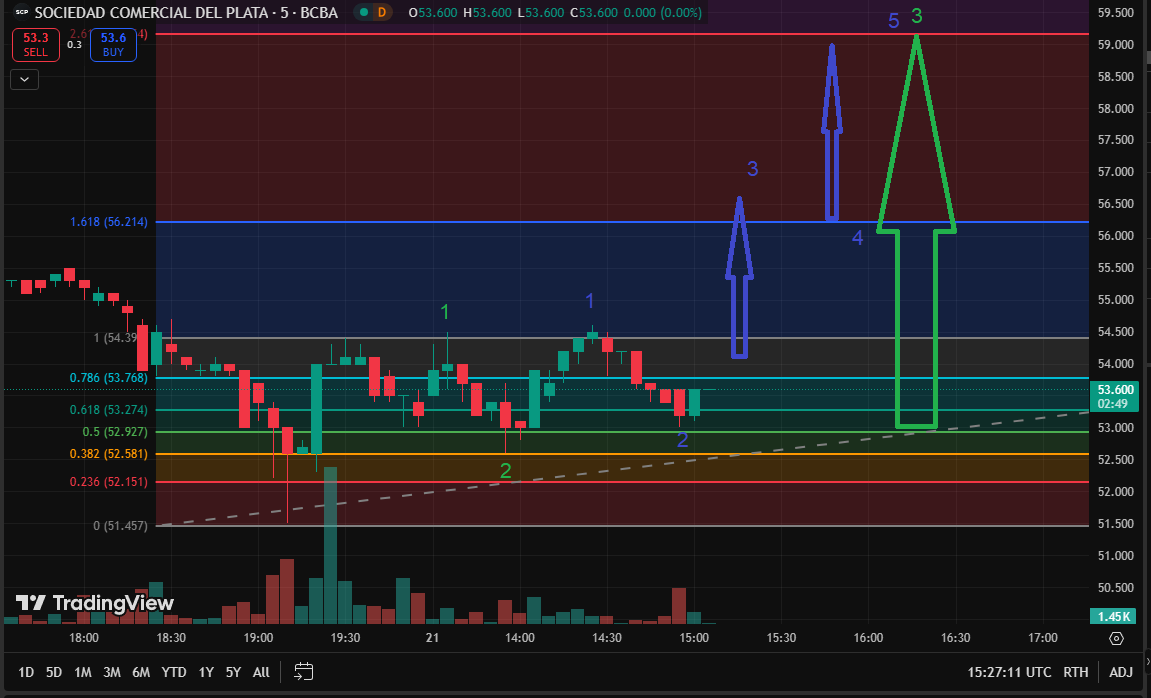The height and width of the screenshot is (698, 1151).
Task: Select the 6M time range
Action: [x=141, y=672]
